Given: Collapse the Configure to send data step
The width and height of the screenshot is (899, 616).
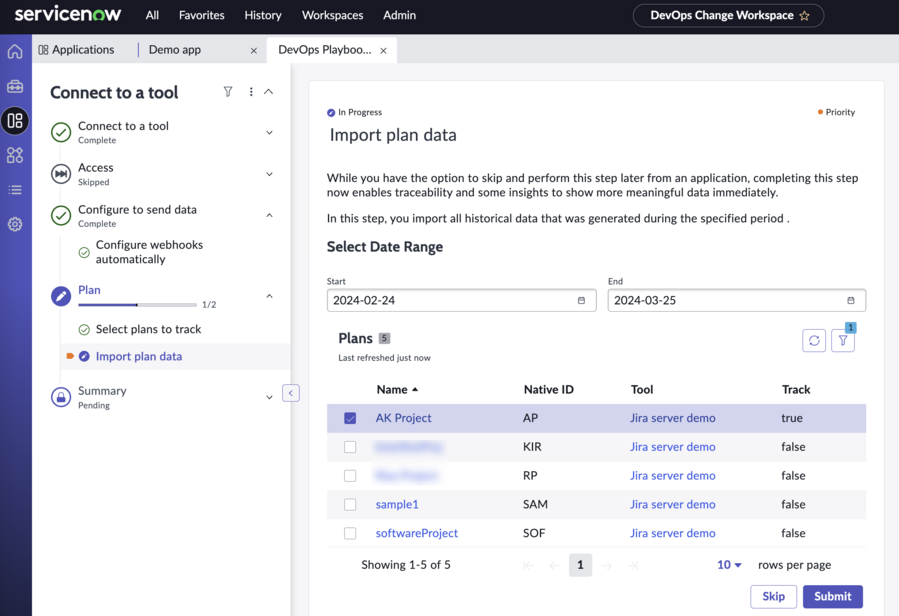Looking at the screenshot, I should click(269, 216).
